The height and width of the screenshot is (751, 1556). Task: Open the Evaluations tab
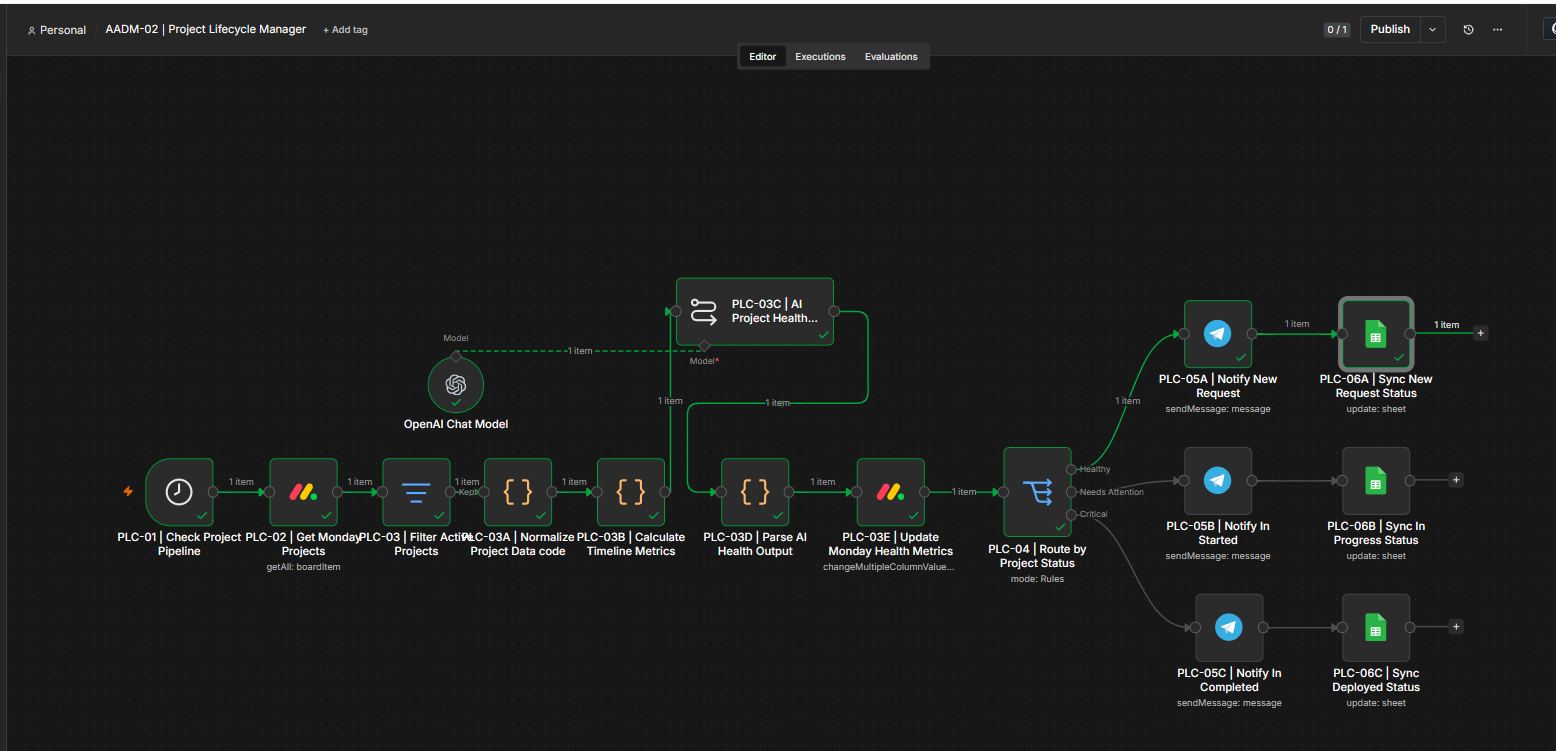tap(891, 57)
